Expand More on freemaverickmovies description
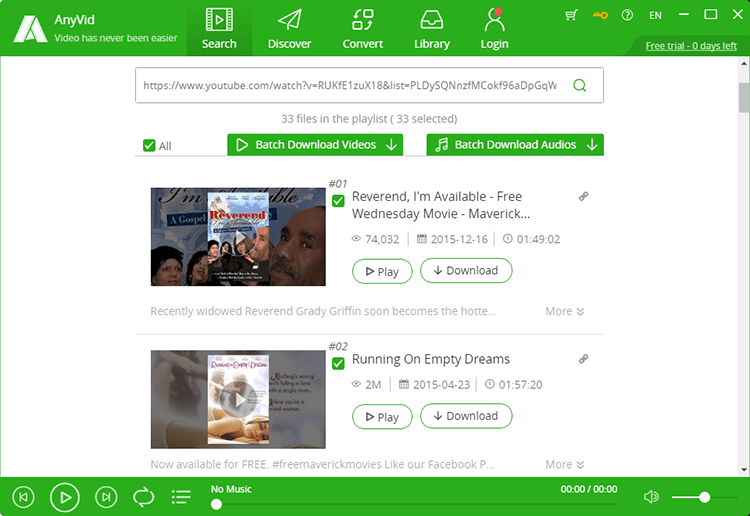Screen dimensions: 750x516 click(x=564, y=464)
